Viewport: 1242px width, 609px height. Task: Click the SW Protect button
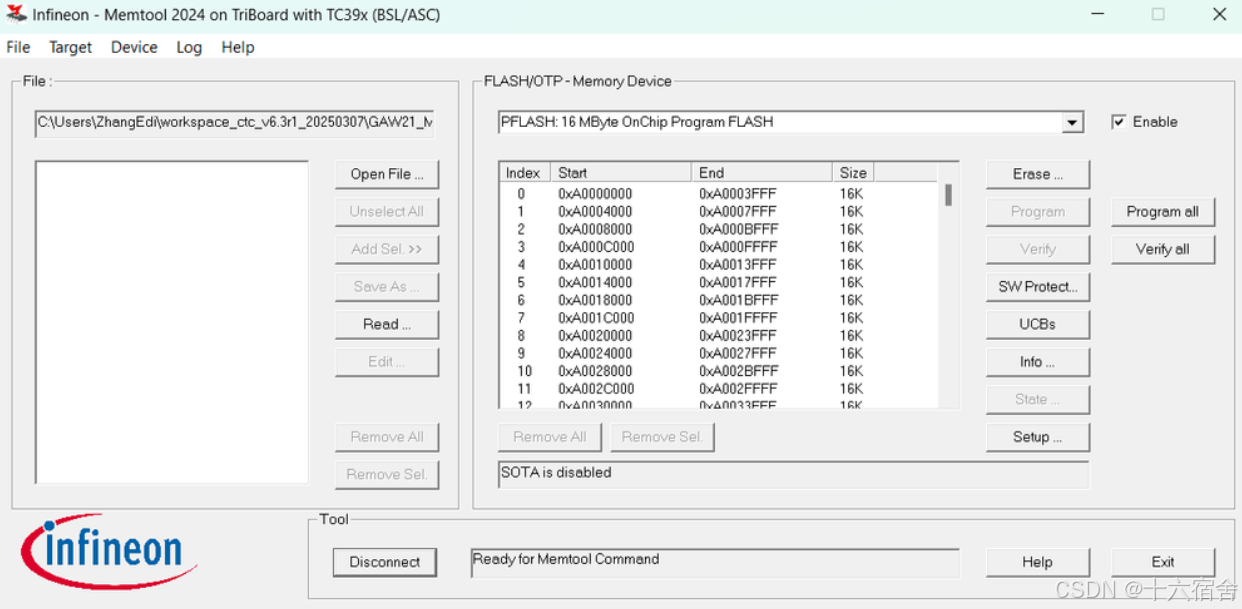click(x=1038, y=287)
